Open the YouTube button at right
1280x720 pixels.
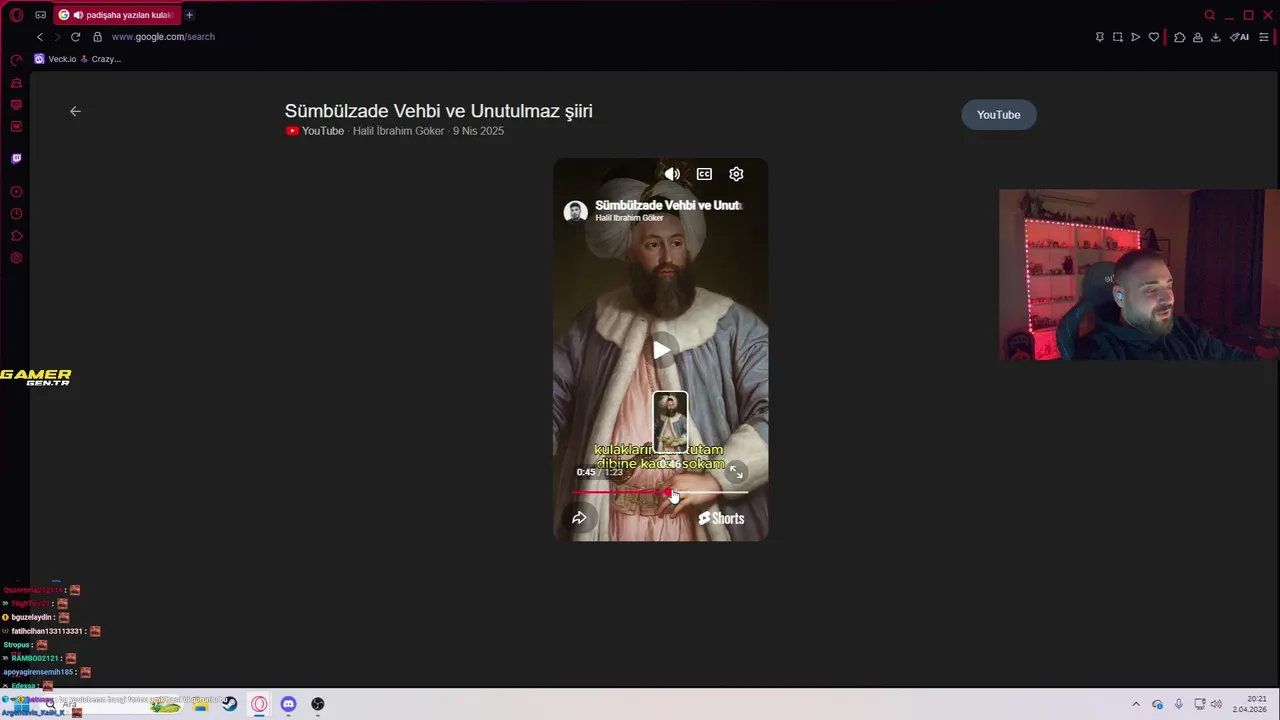pos(998,115)
